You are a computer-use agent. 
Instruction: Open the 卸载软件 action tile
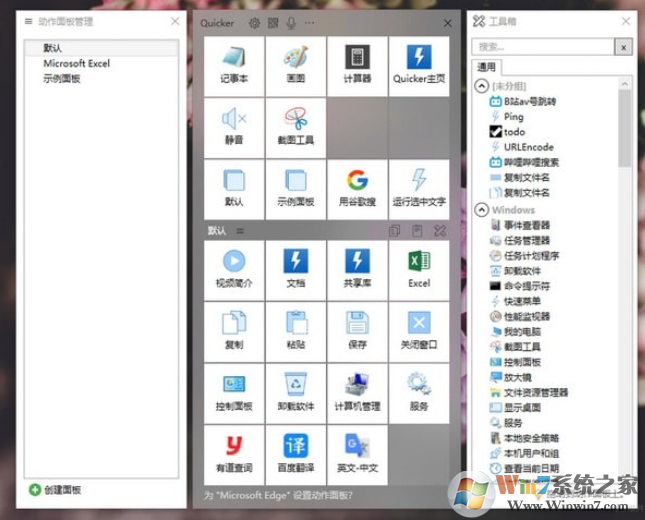[296, 394]
